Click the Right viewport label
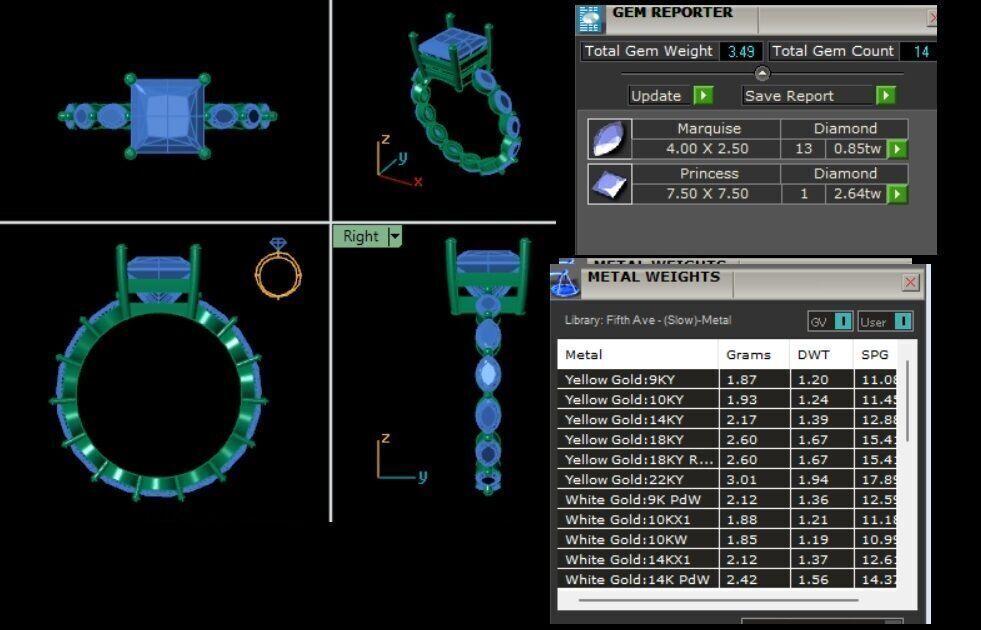 [360, 236]
